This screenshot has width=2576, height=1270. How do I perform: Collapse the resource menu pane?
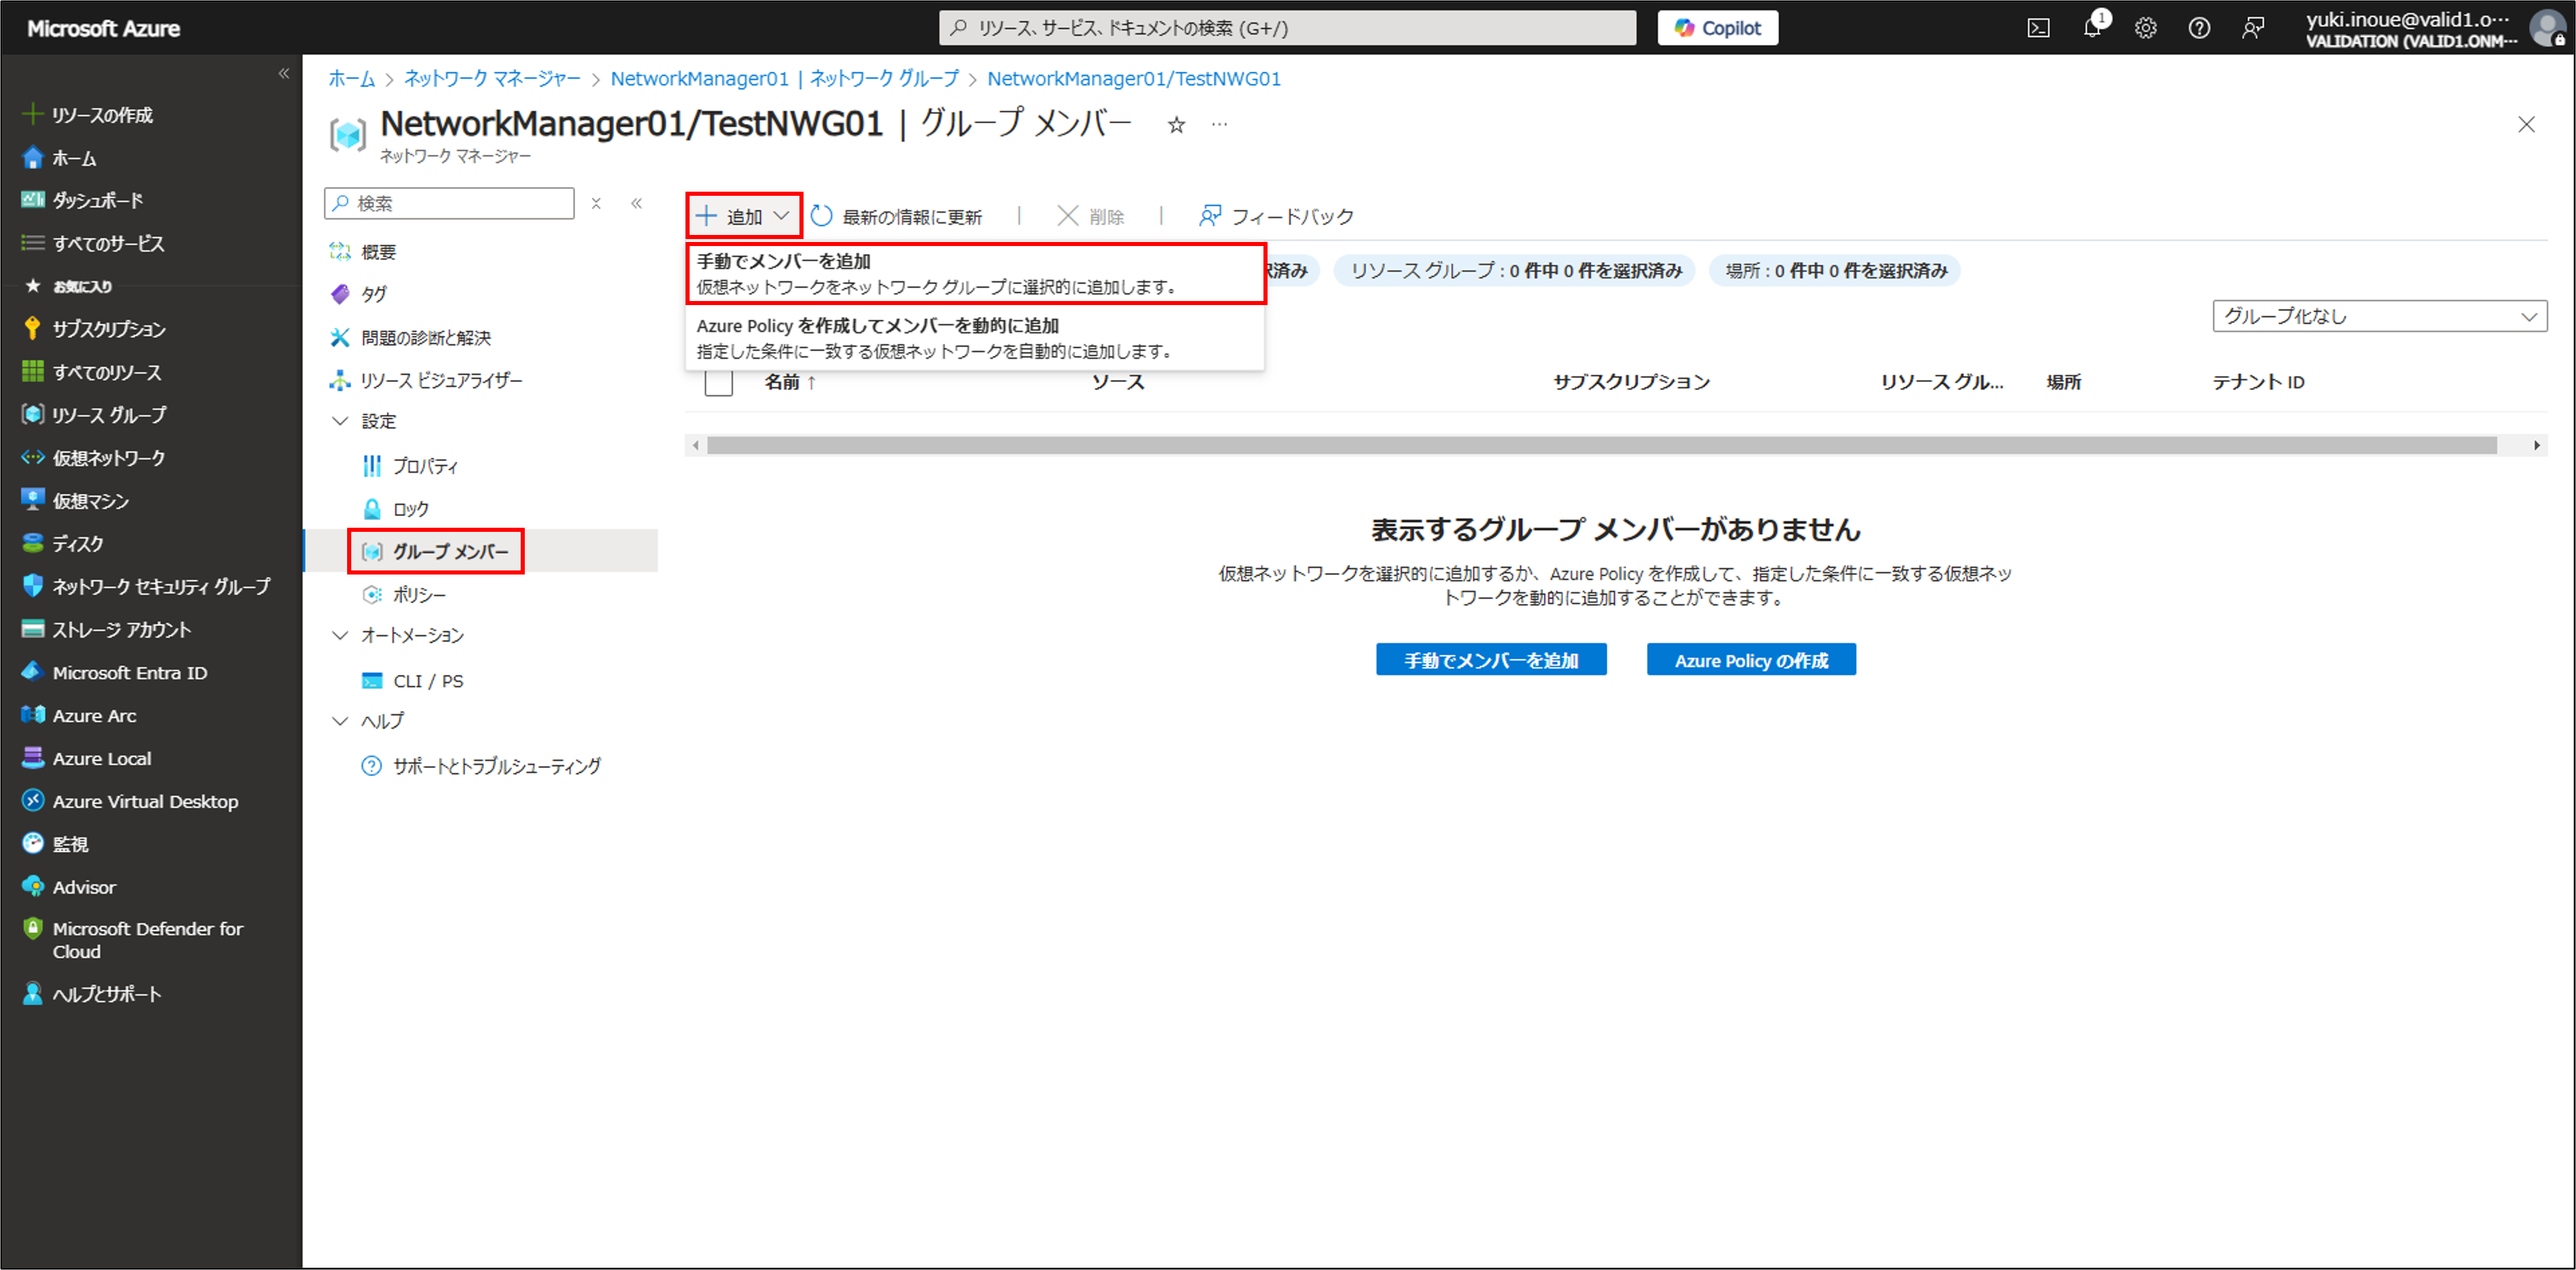click(x=636, y=203)
